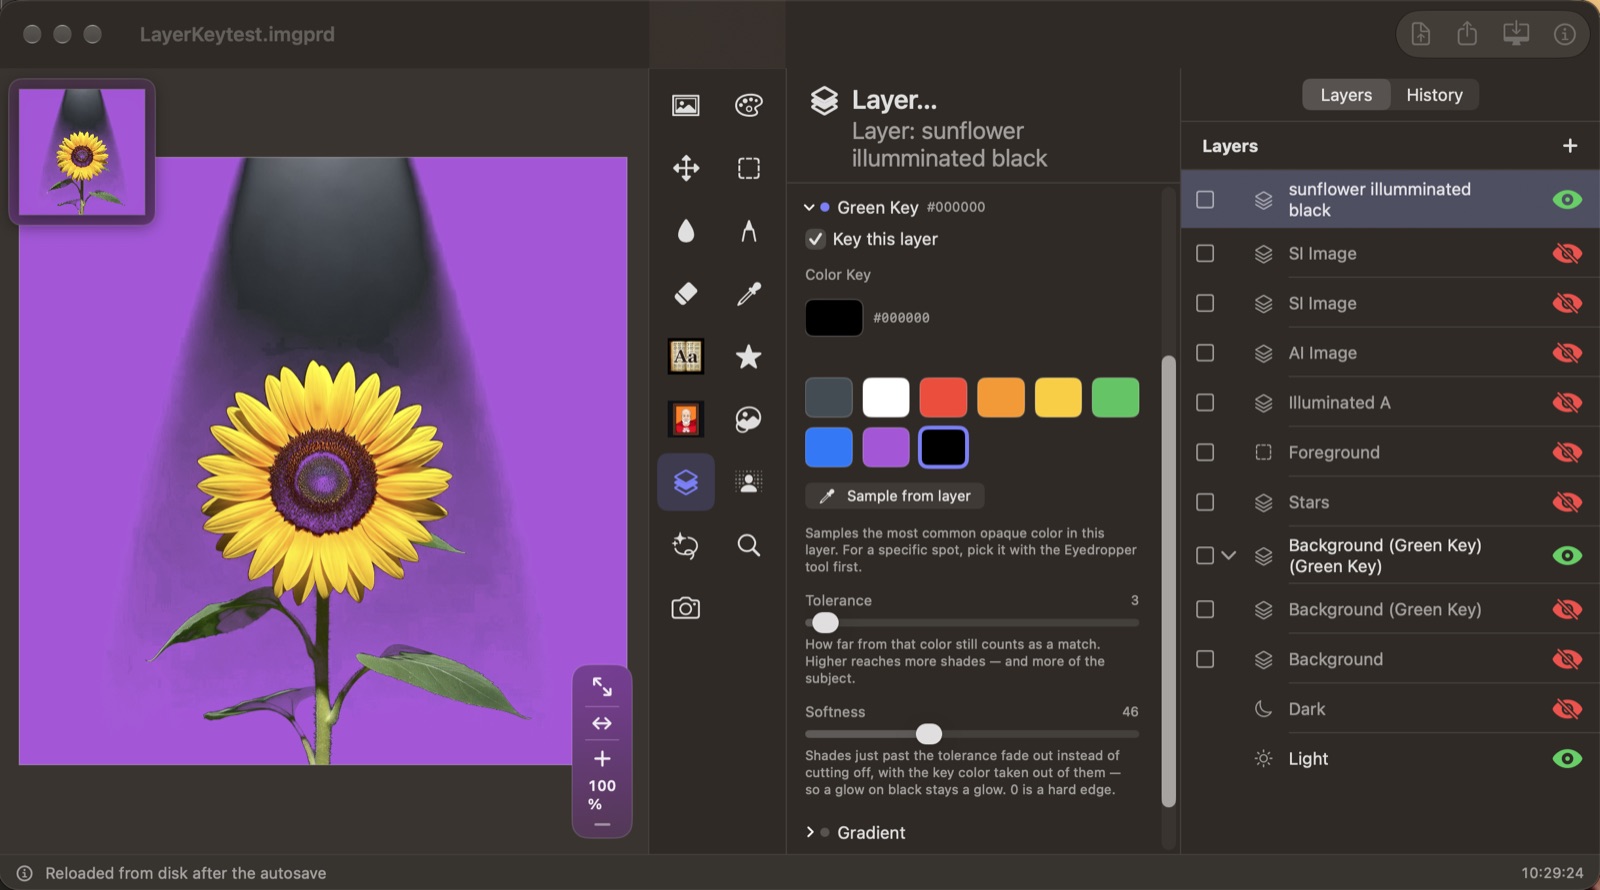The height and width of the screenshot is (890, 1600).
Task: Click the info icon in title bar
Action: point(1565,34)
